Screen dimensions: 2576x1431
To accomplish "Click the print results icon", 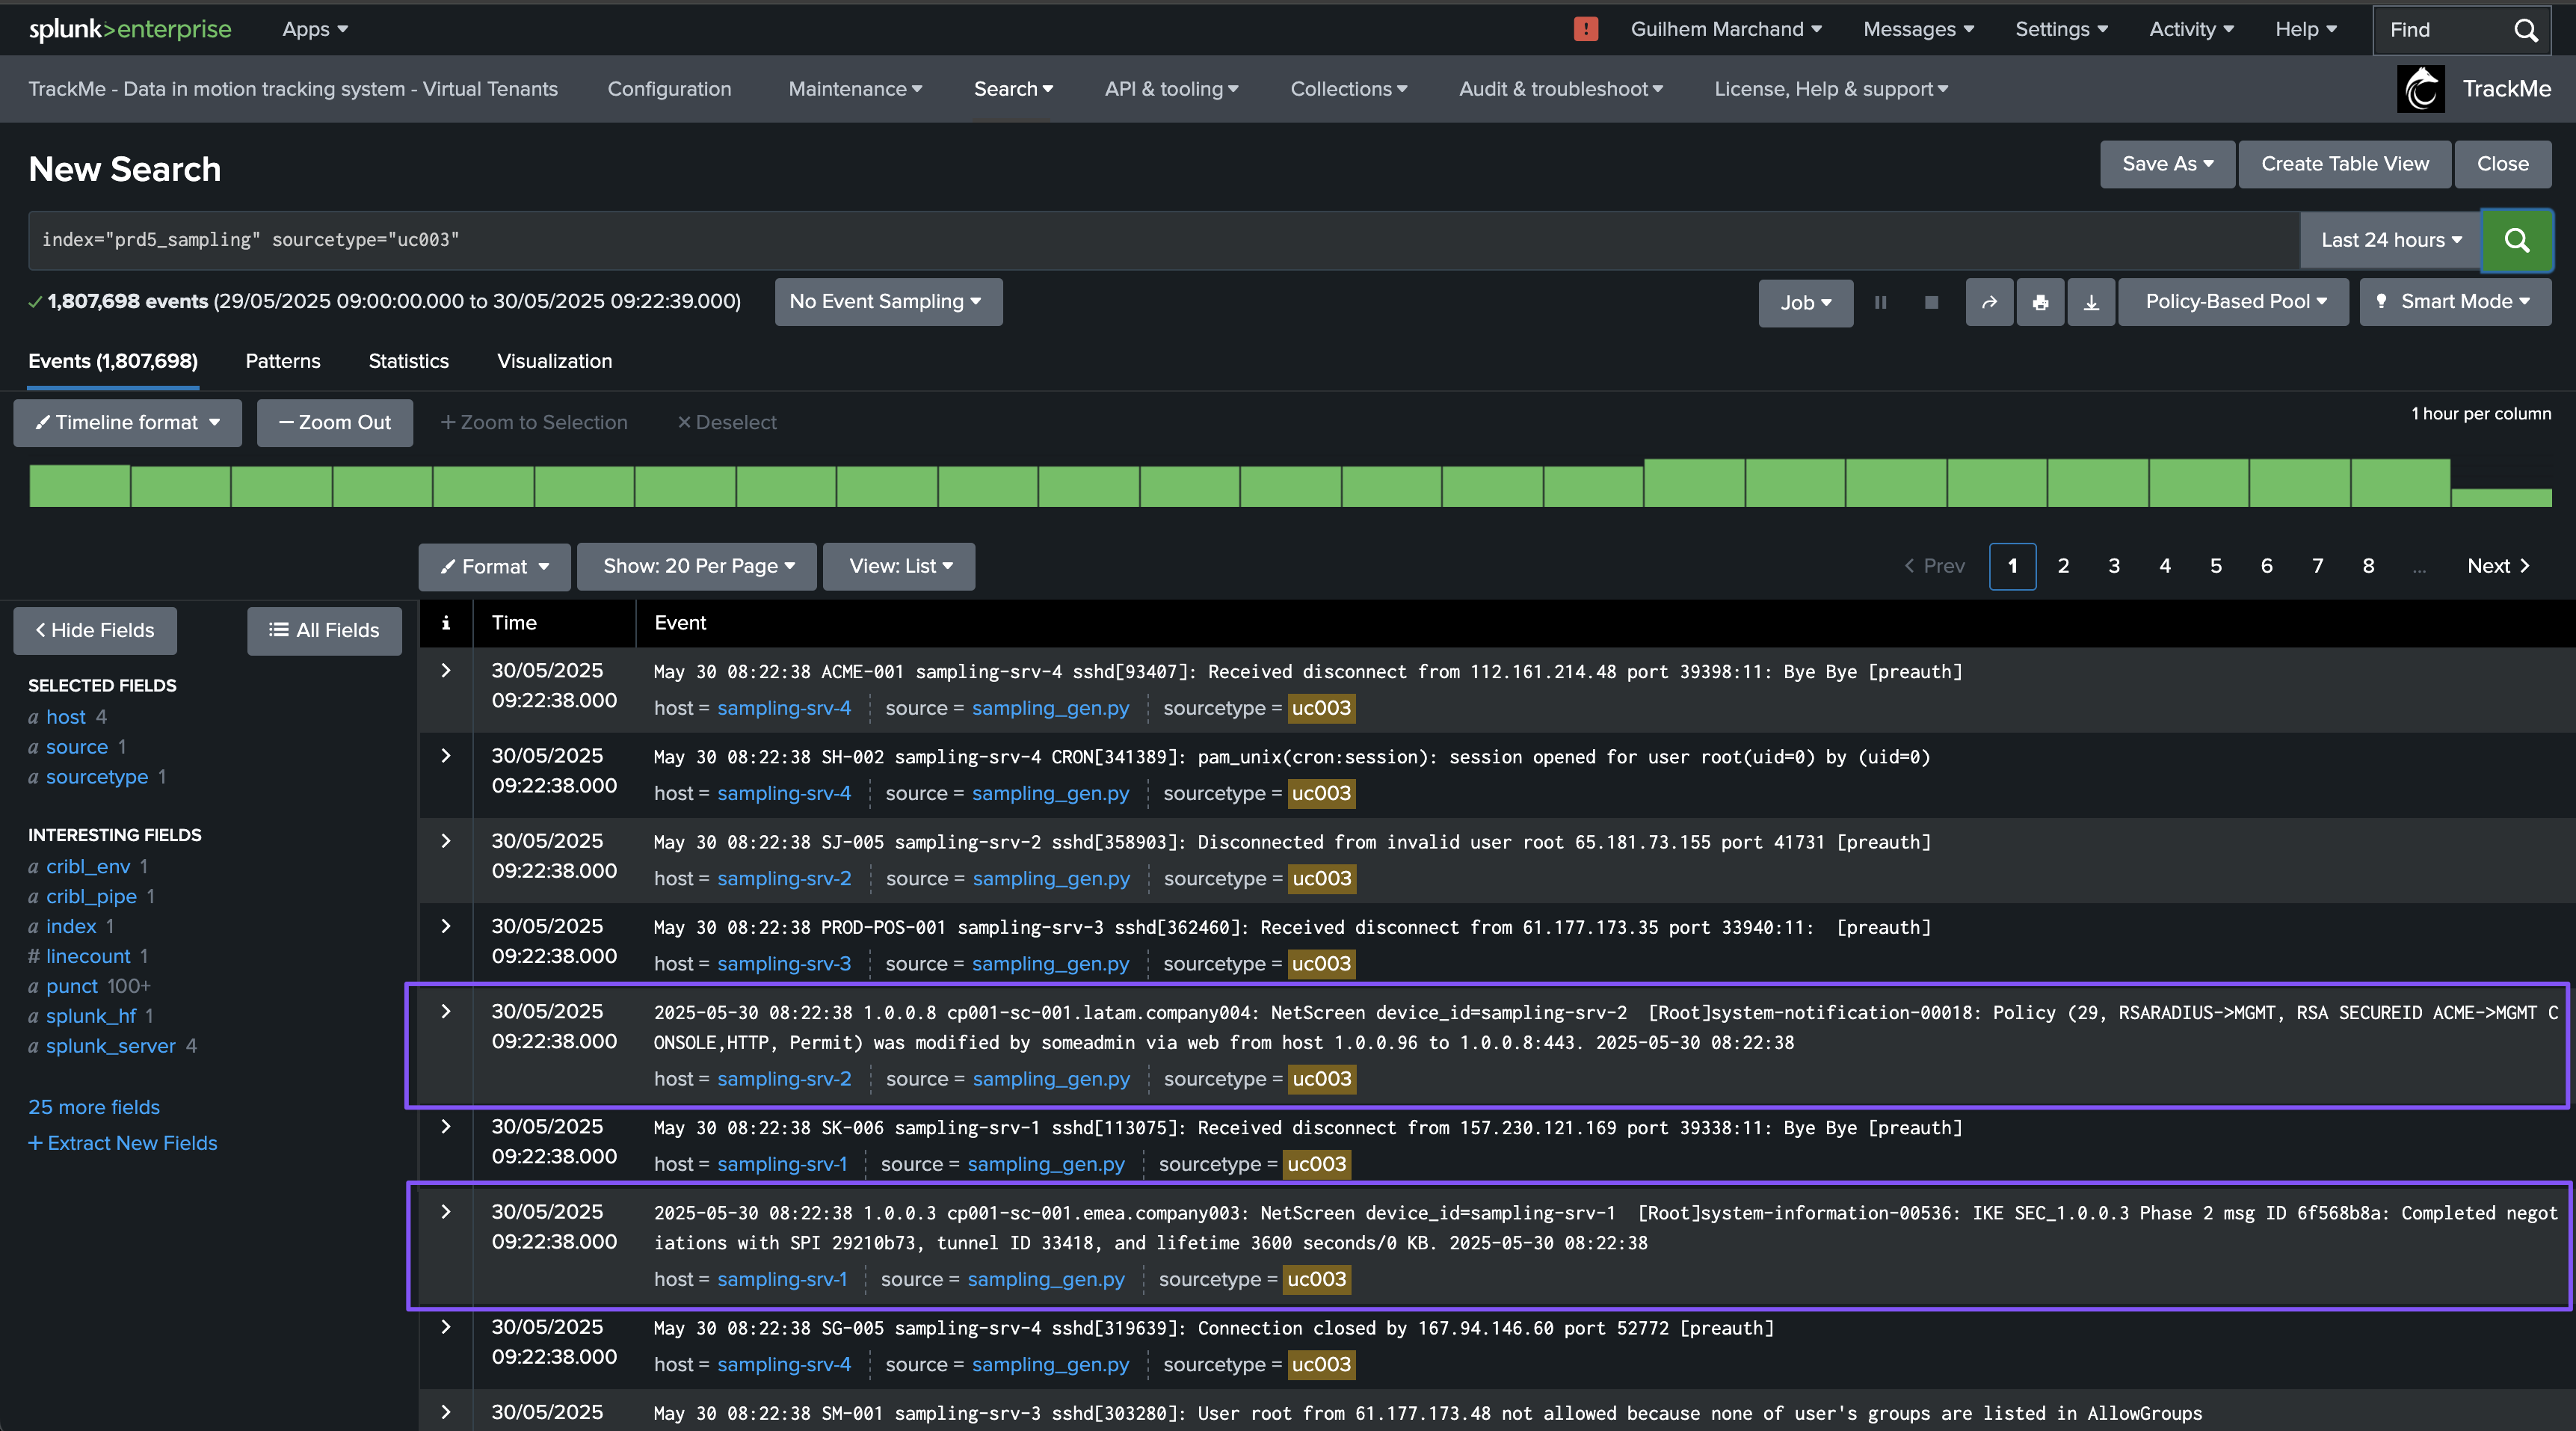I will coord(2040,302).
